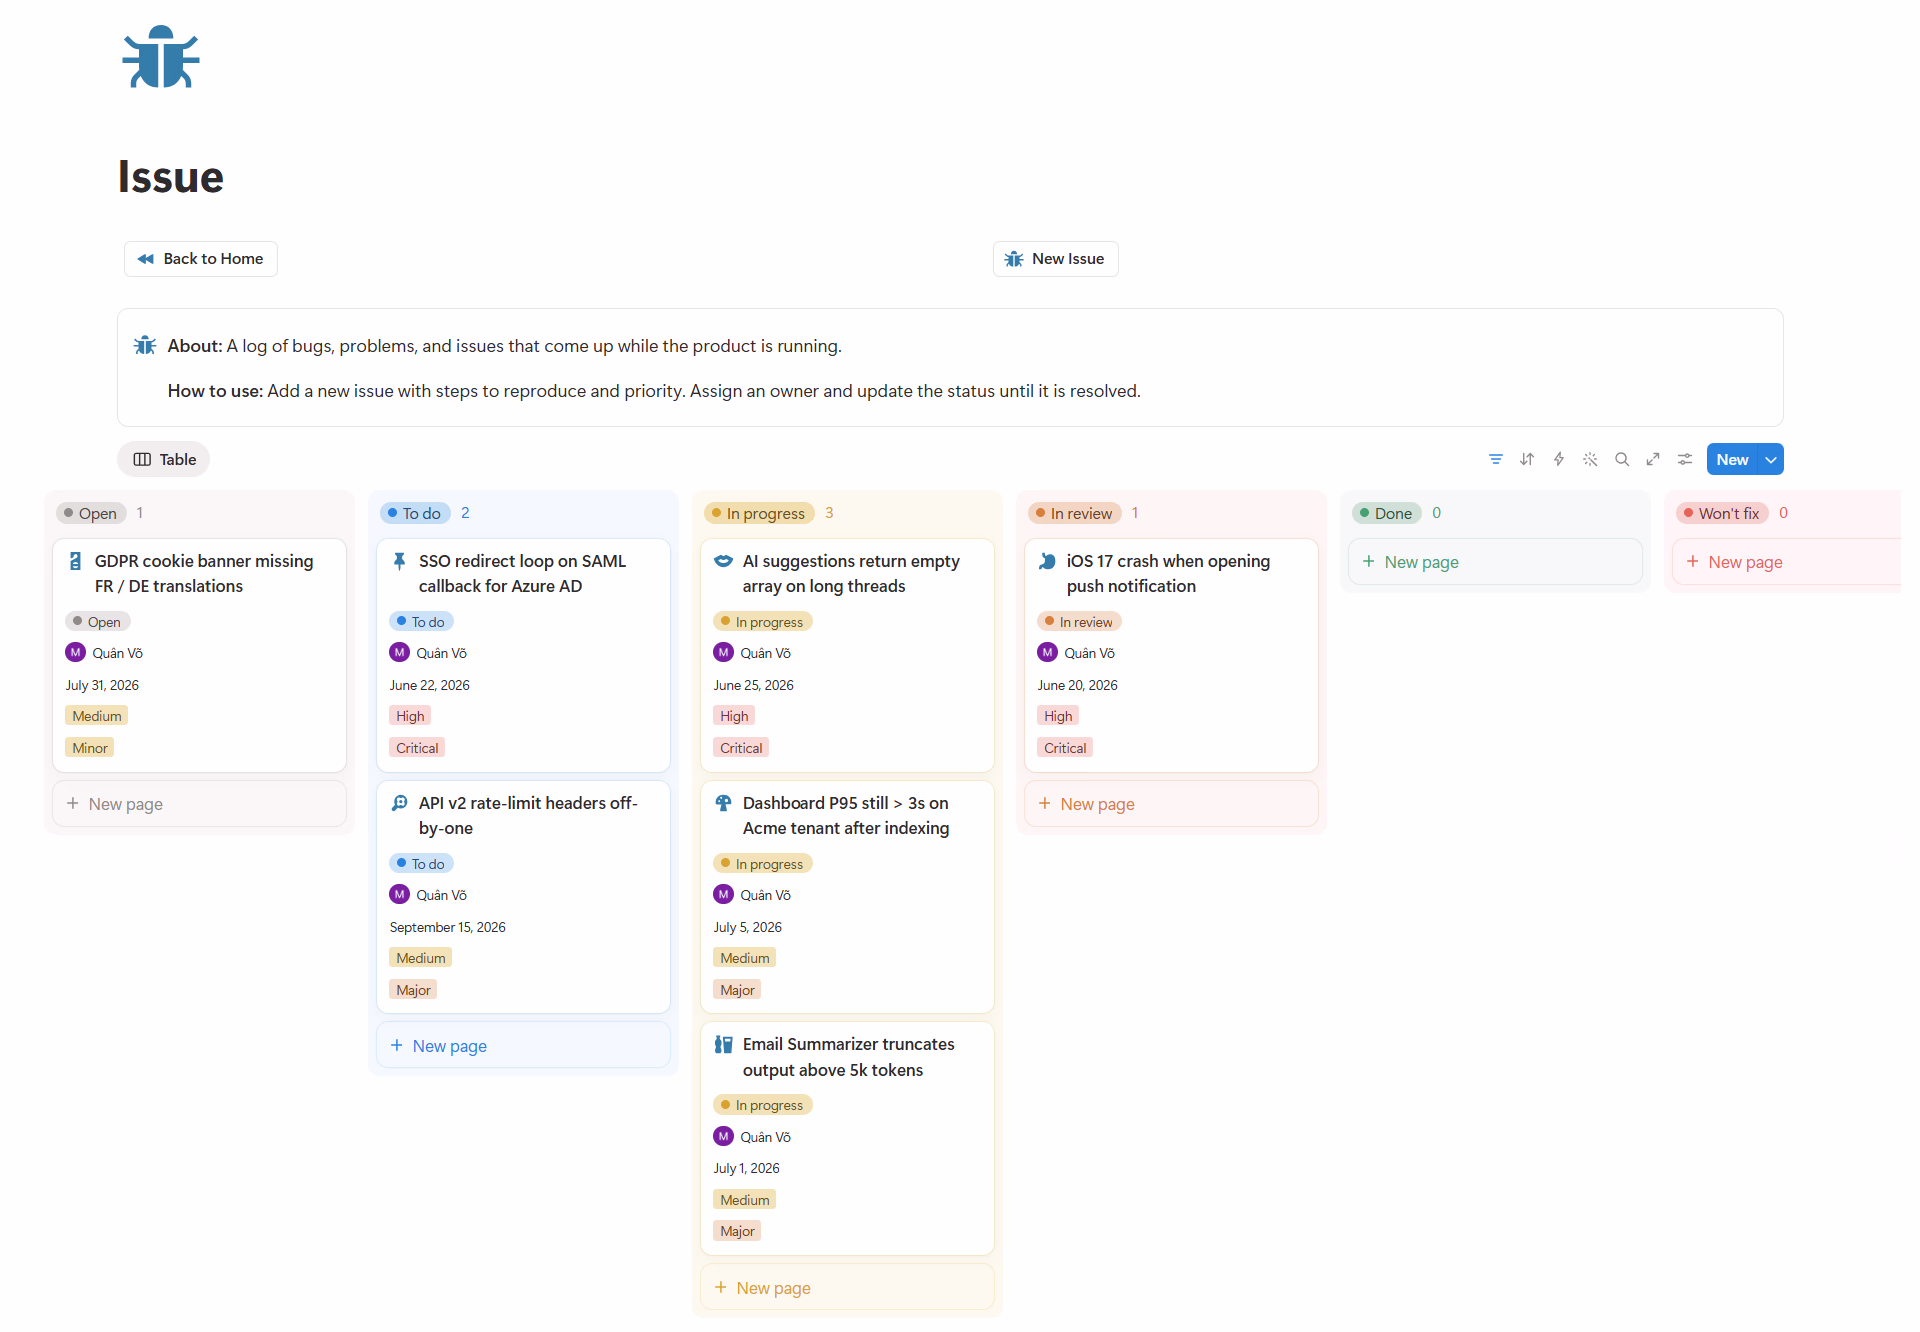
Task: Click the GDPR cookie banner card icon
Action: 75,561
